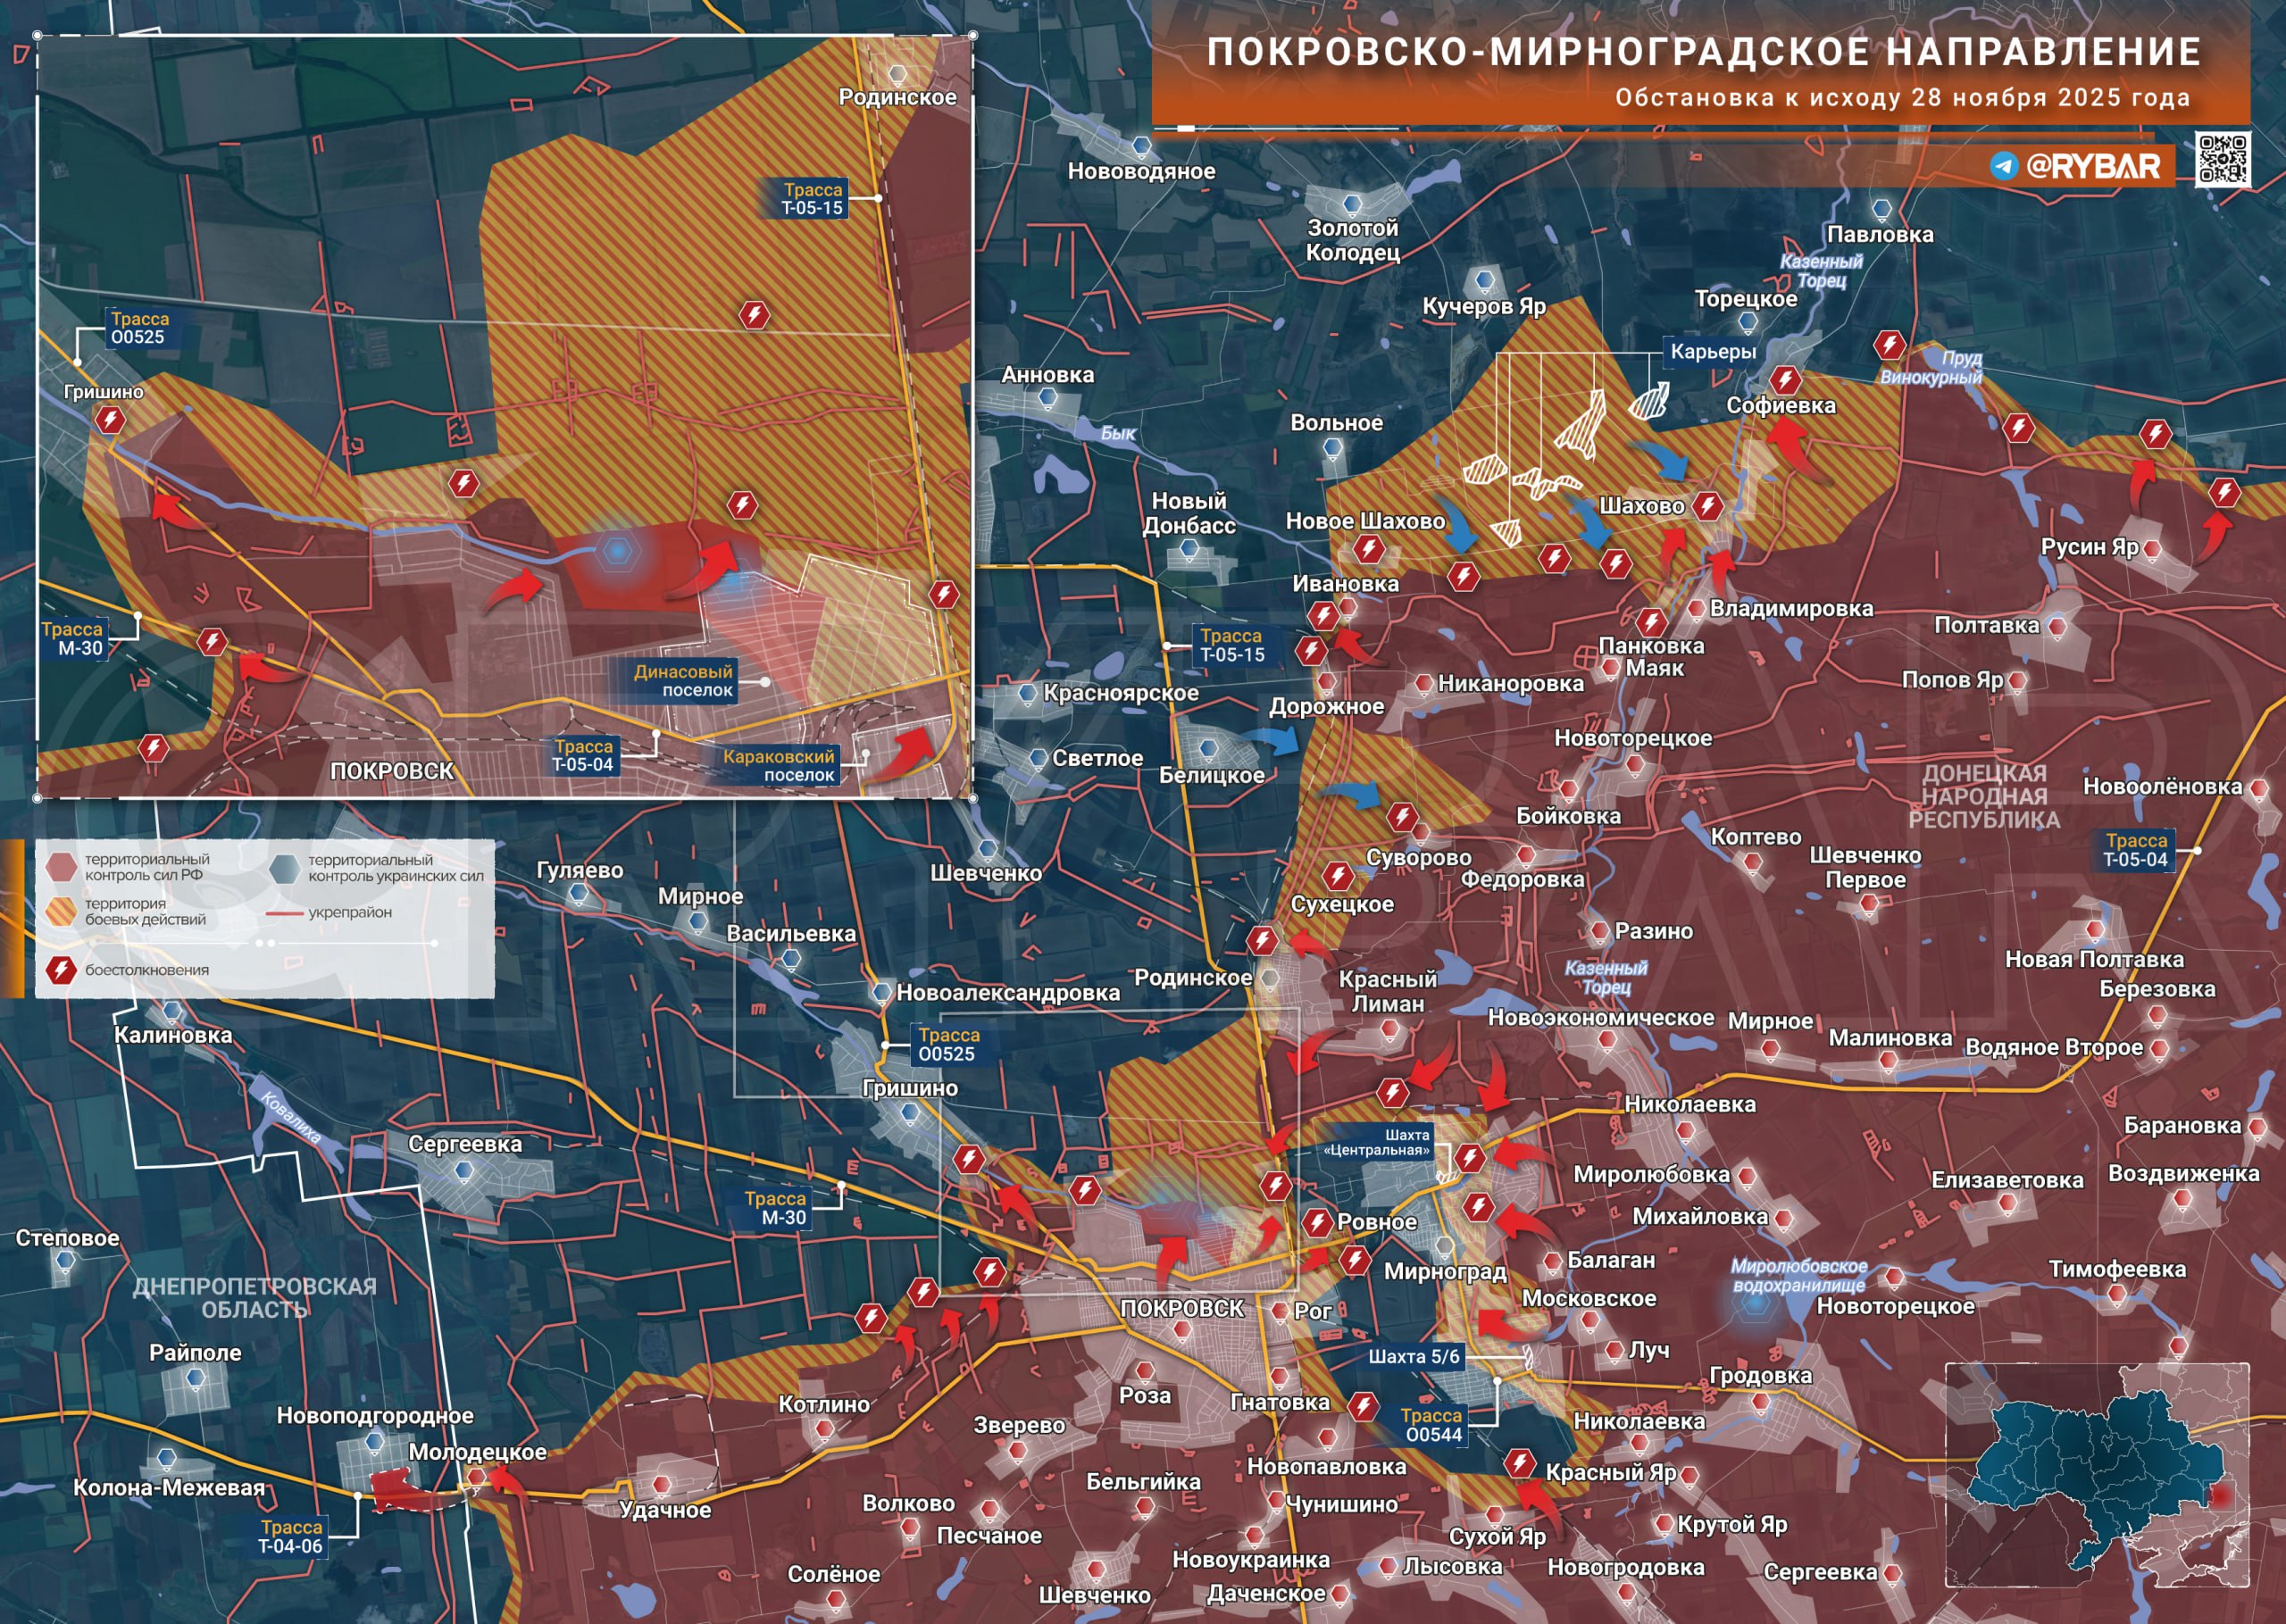Screen dimensions: 2286x1624
Task: Click the blue hexagon marker above Павловка
Action: [x=1882, y=210]
